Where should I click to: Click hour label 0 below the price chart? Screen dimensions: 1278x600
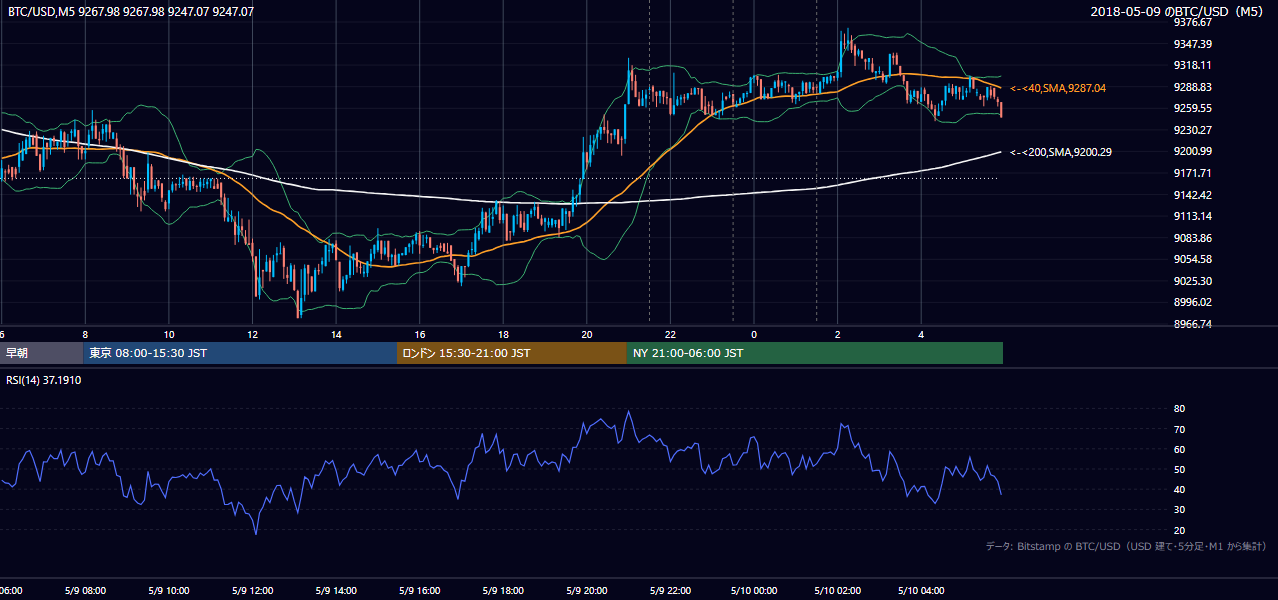754,335
